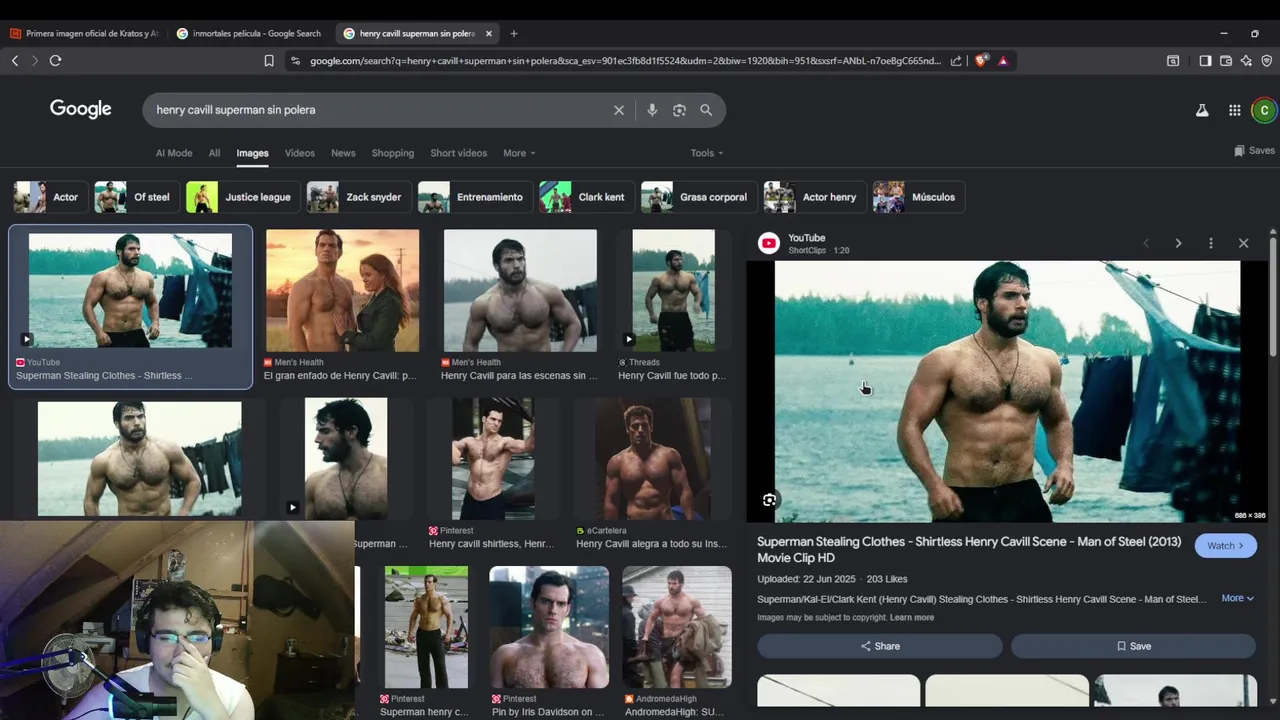Open the Threads 'Henry Cavill fue todo' thumbnail
Viewport: 1280px width, 720px height.
click(x=673, y=291)
